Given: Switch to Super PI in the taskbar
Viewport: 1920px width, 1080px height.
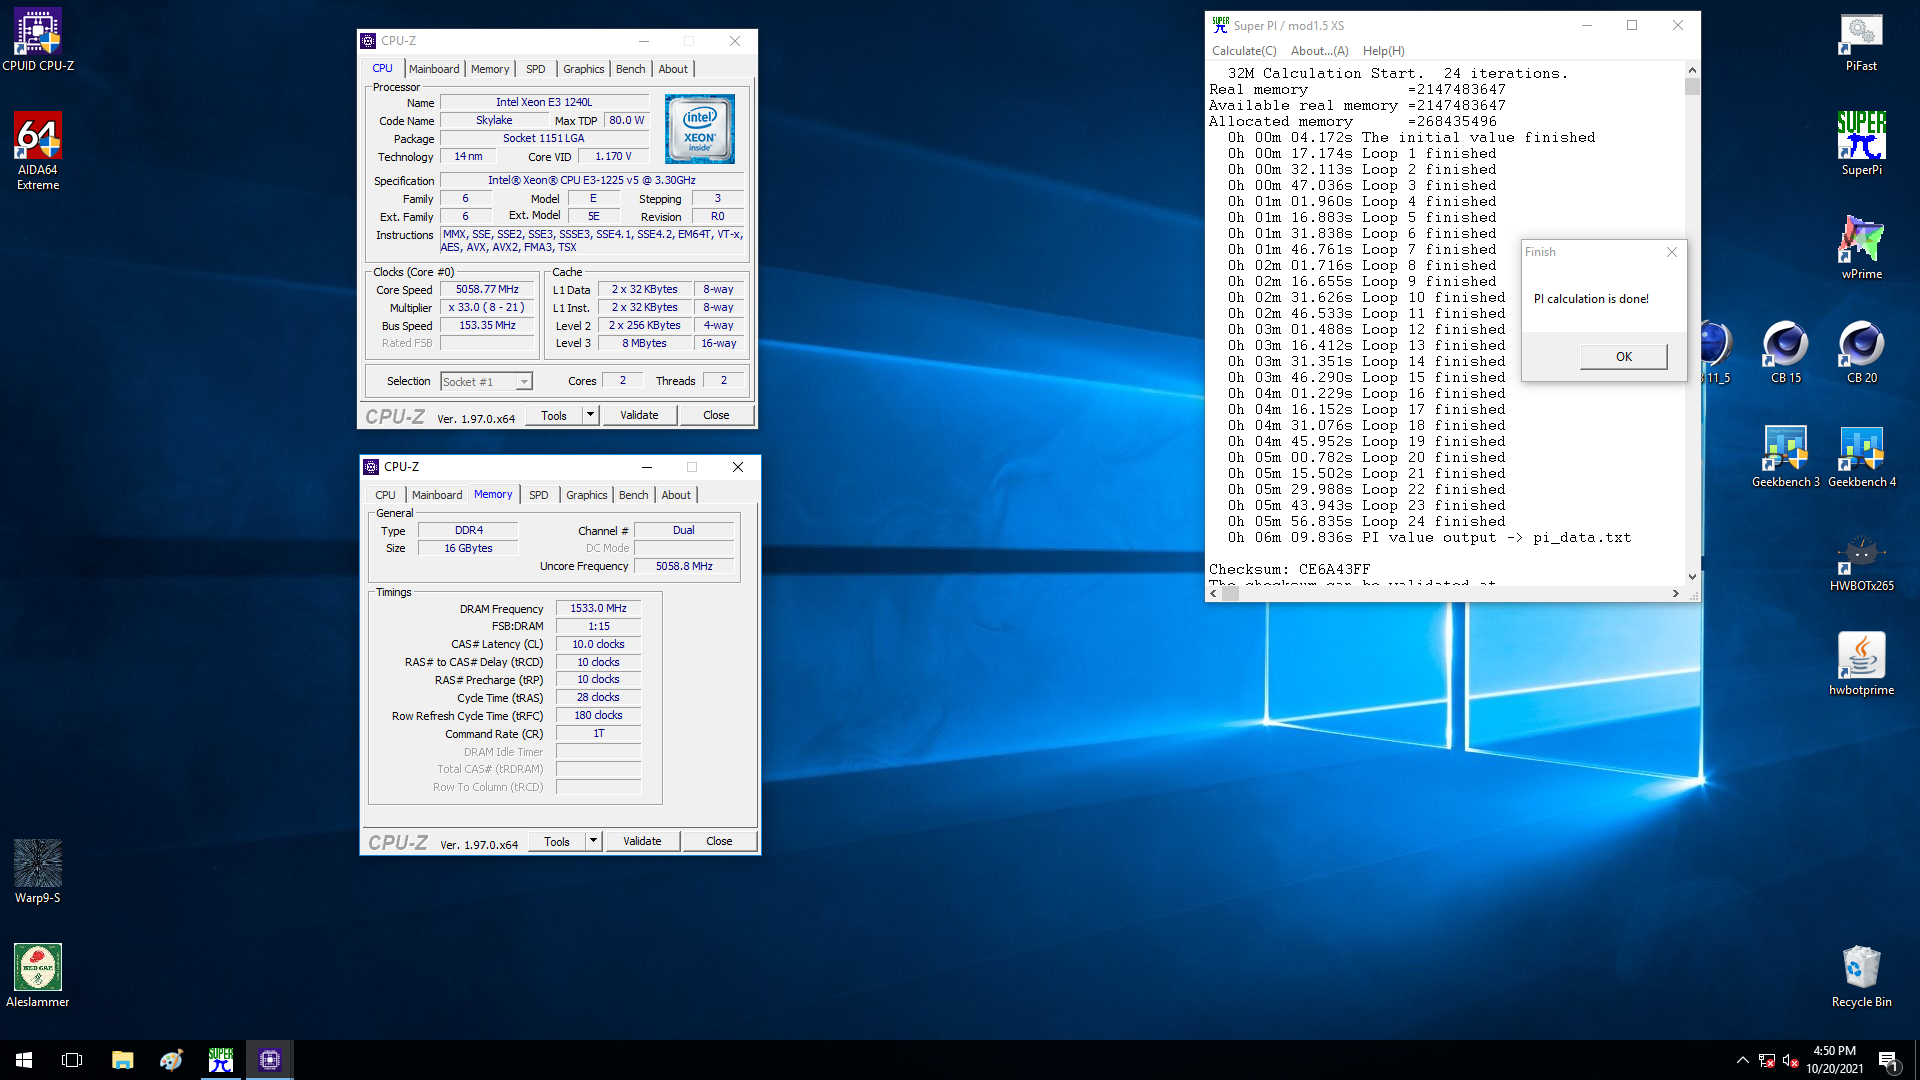Looking at the screenshot, I should tap(220, 1060).
